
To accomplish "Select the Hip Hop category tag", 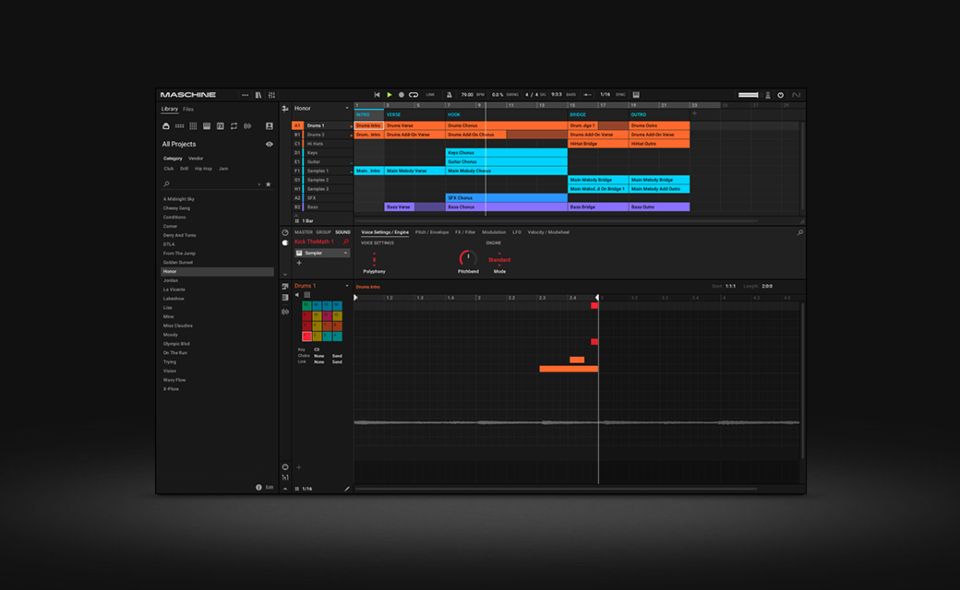I will click(203, 168).
